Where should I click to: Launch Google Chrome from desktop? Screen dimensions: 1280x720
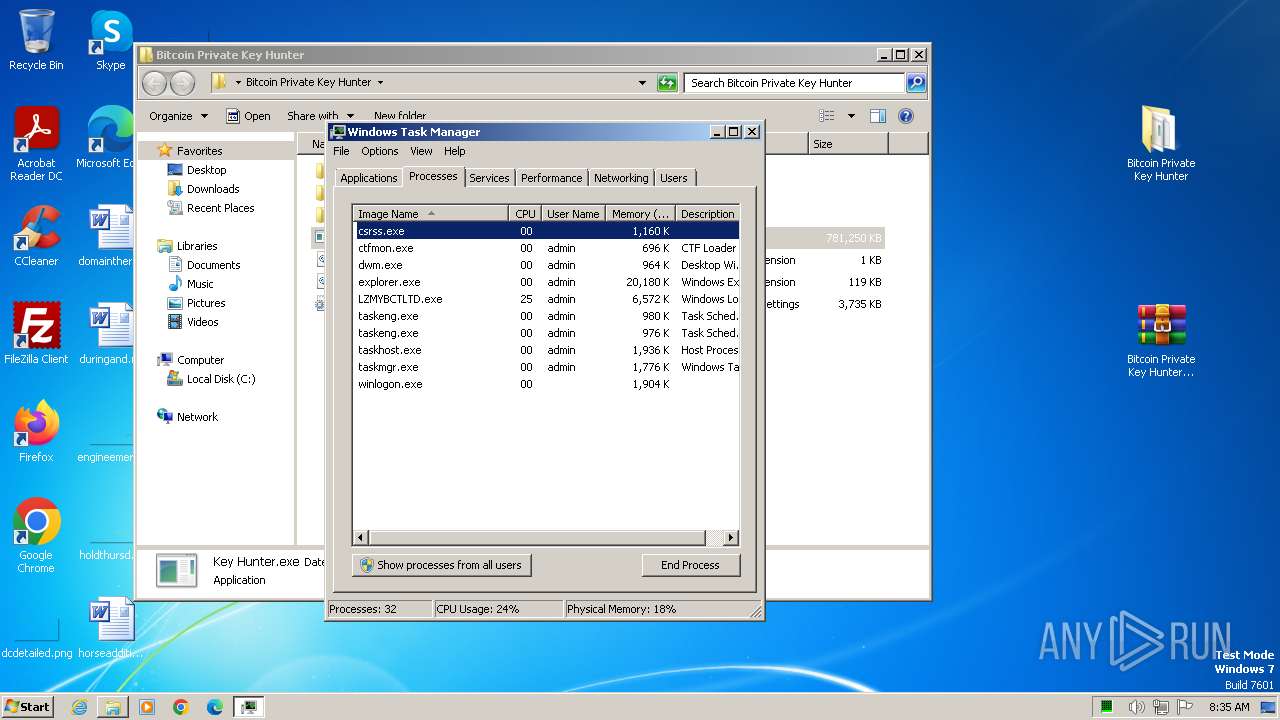tap(36, 536)
